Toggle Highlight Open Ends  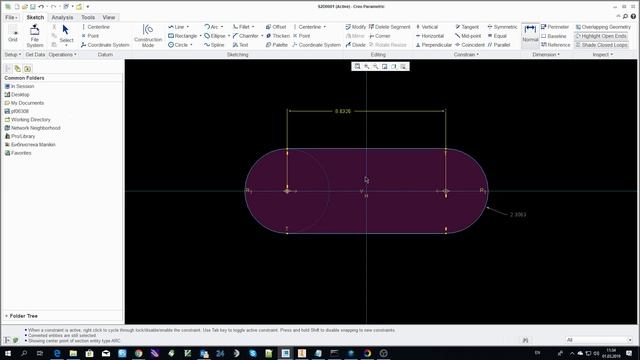point(601,36)
